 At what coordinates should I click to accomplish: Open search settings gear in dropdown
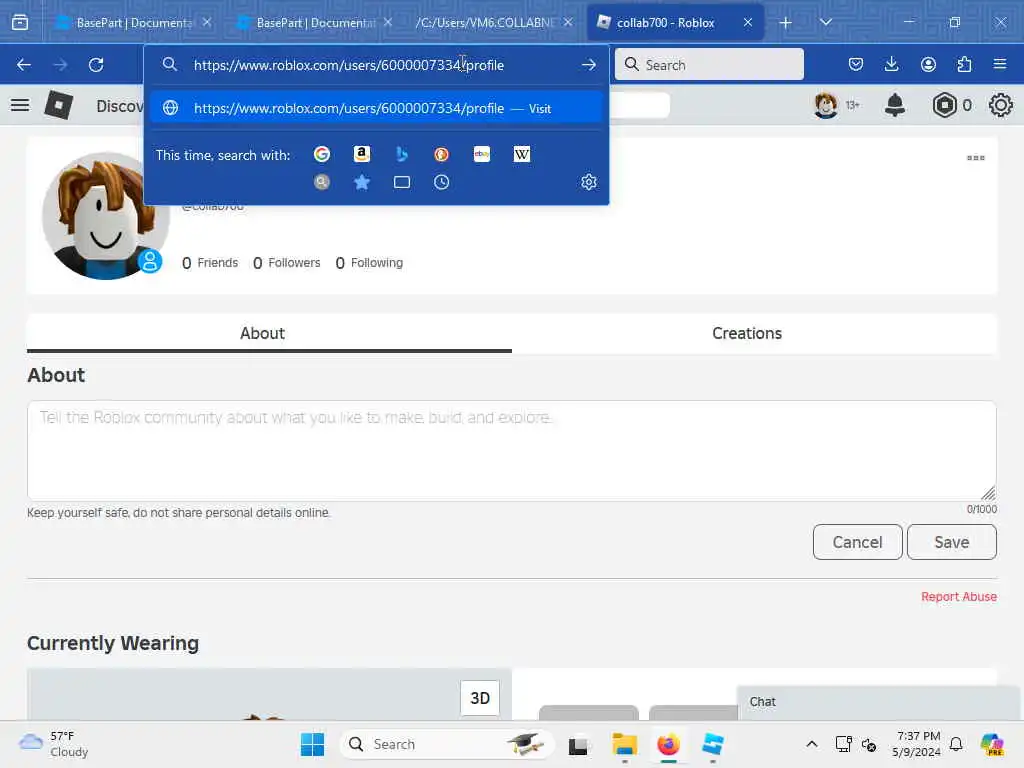point(588,182)
